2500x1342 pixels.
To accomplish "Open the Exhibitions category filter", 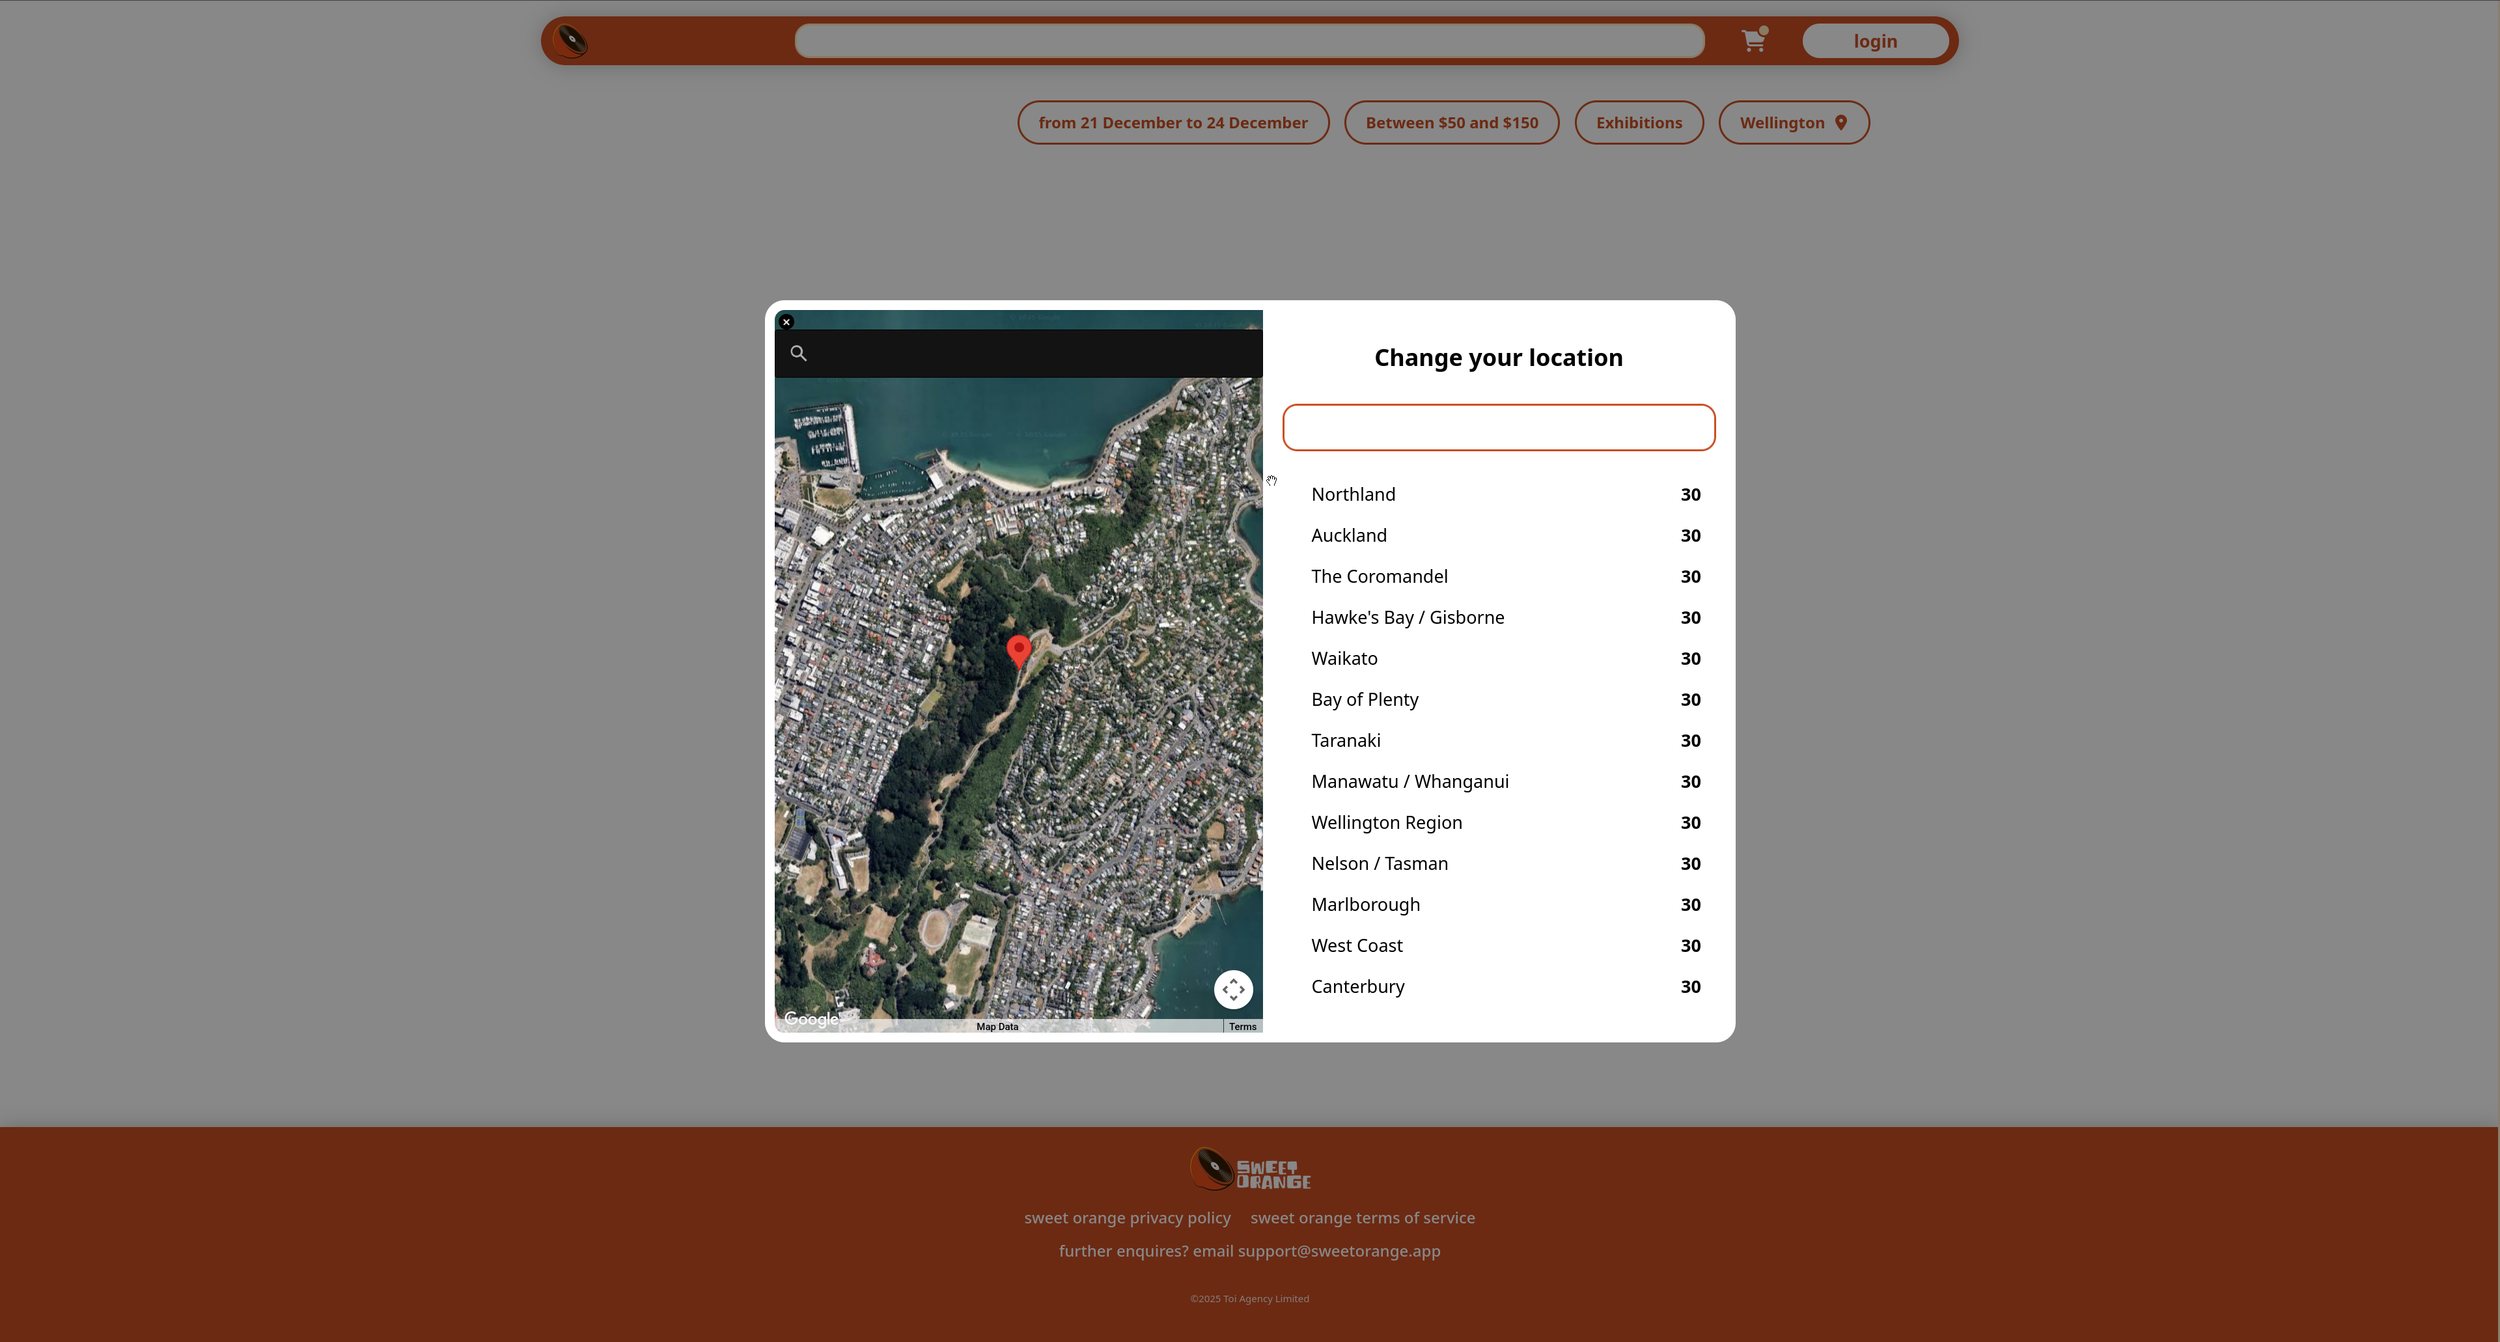I will (1638, 123).
